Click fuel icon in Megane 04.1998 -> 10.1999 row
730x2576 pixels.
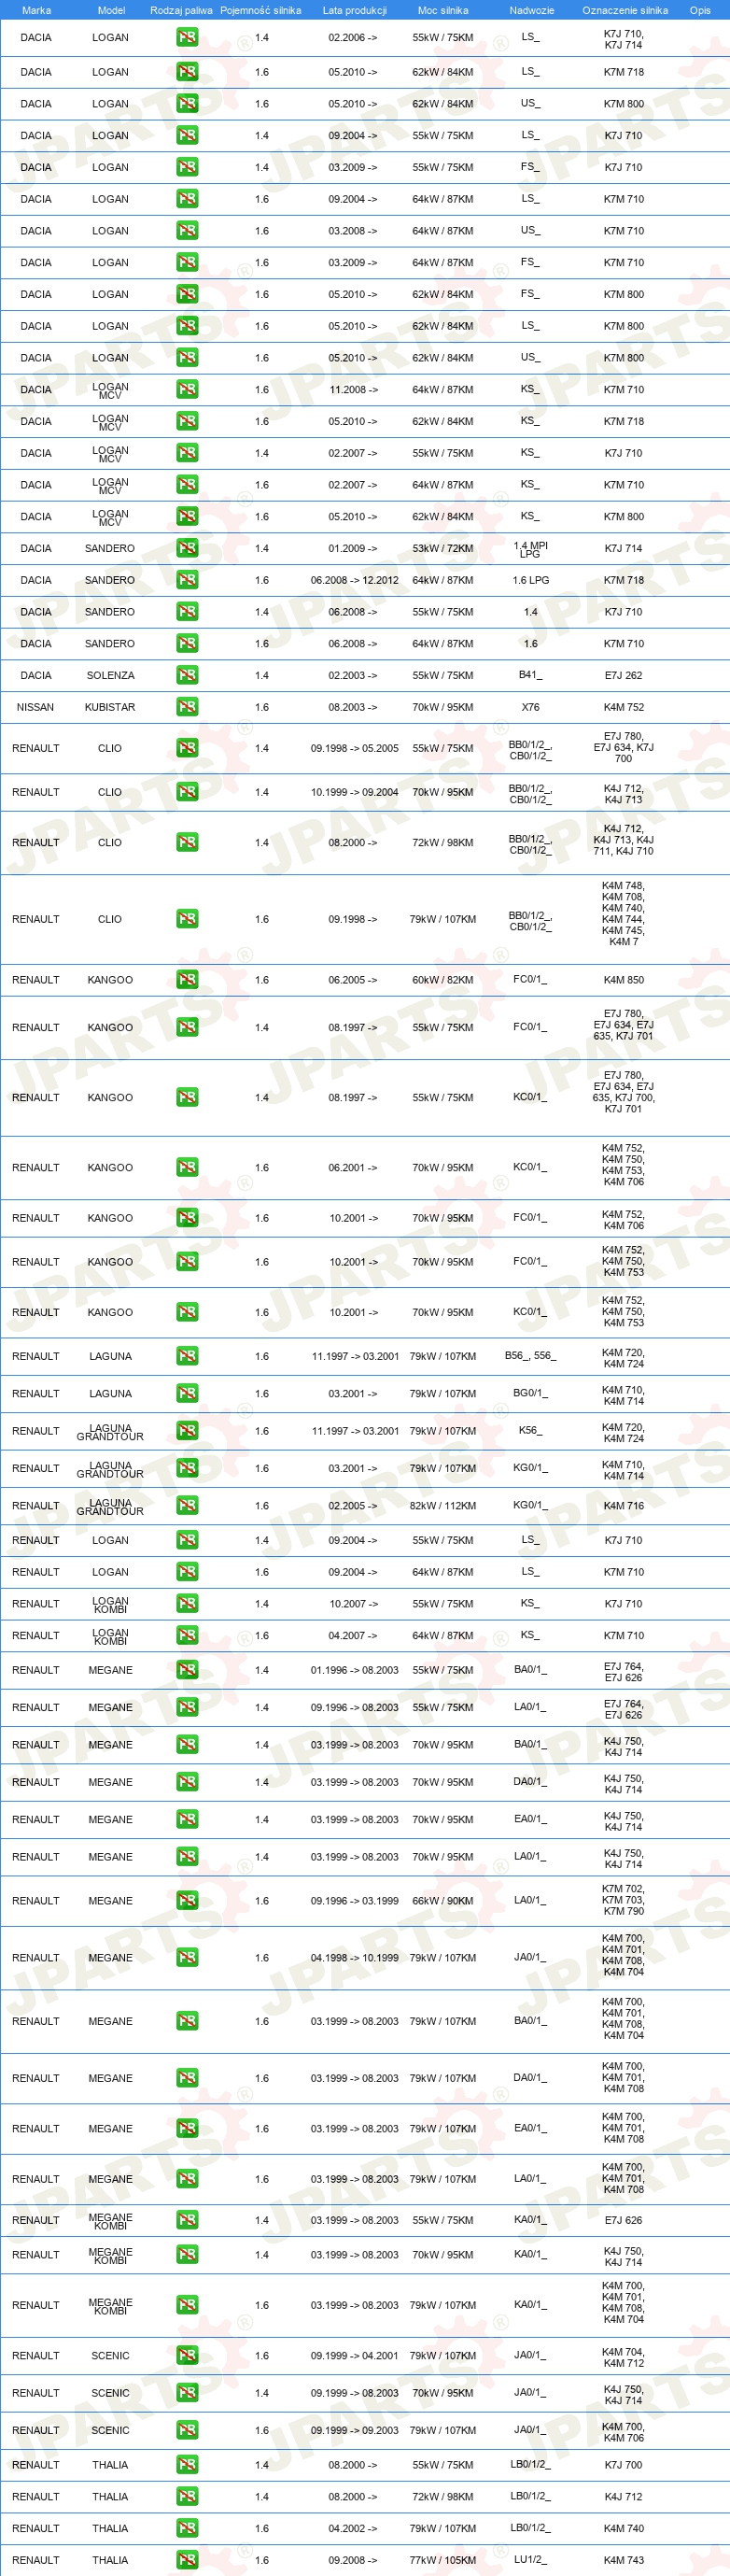coord(187,1958)
